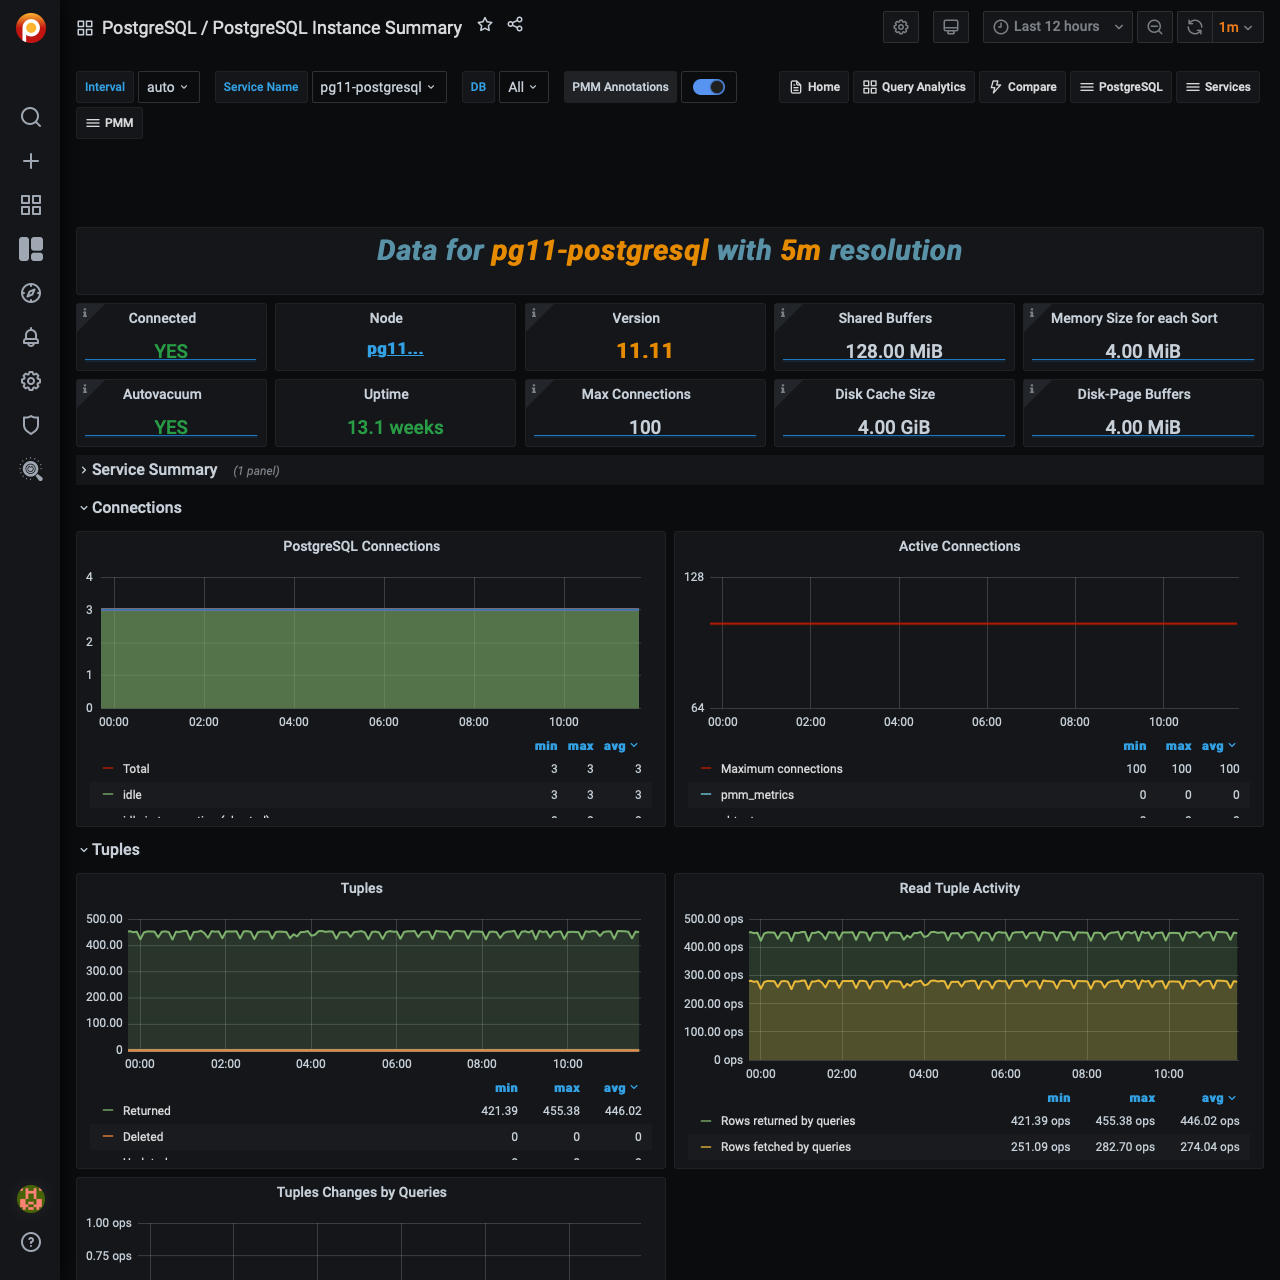Toggle the Total series in PostgreSQL Connections legend
The height and width of the screenshot is (1280, 1280).
[x=136, y=769]
